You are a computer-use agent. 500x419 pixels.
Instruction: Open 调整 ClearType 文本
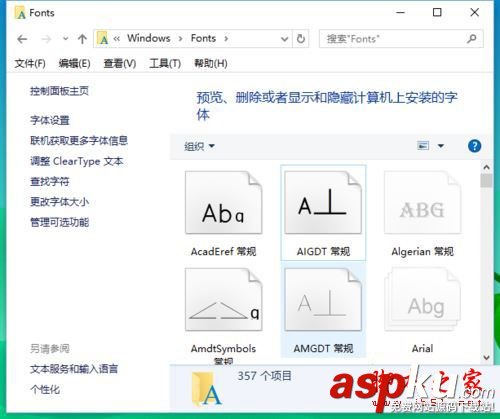pos(77,161)
